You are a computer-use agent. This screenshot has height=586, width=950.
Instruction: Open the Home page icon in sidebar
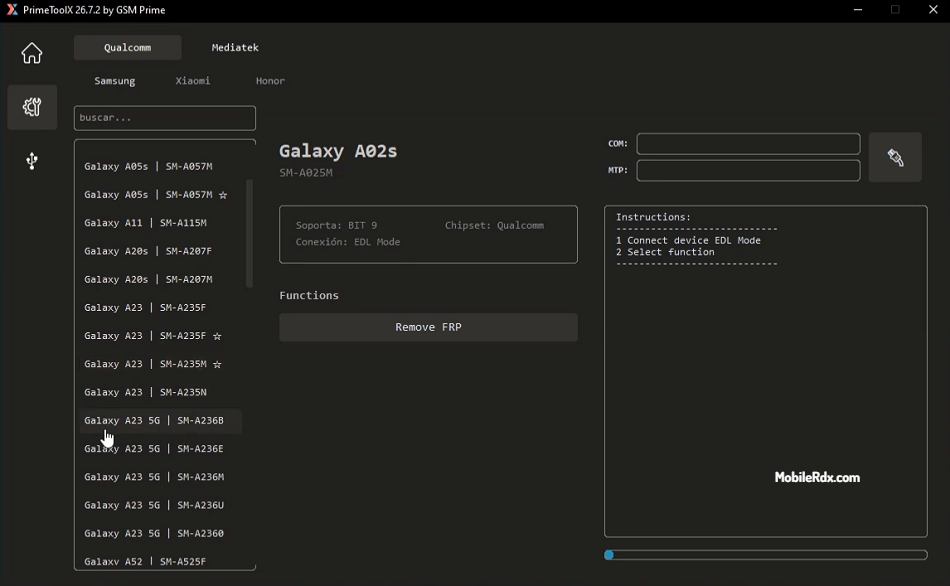[x=32, y=53]
